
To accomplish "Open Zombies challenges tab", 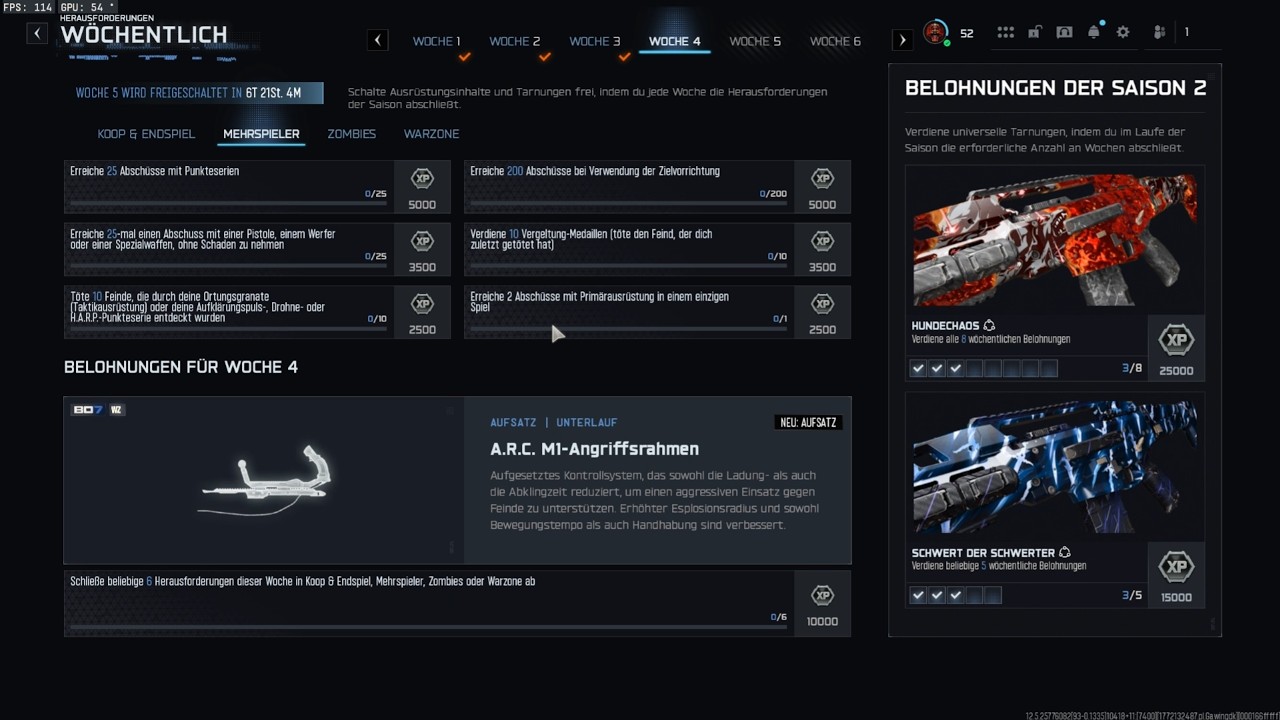I will (352, 134).
